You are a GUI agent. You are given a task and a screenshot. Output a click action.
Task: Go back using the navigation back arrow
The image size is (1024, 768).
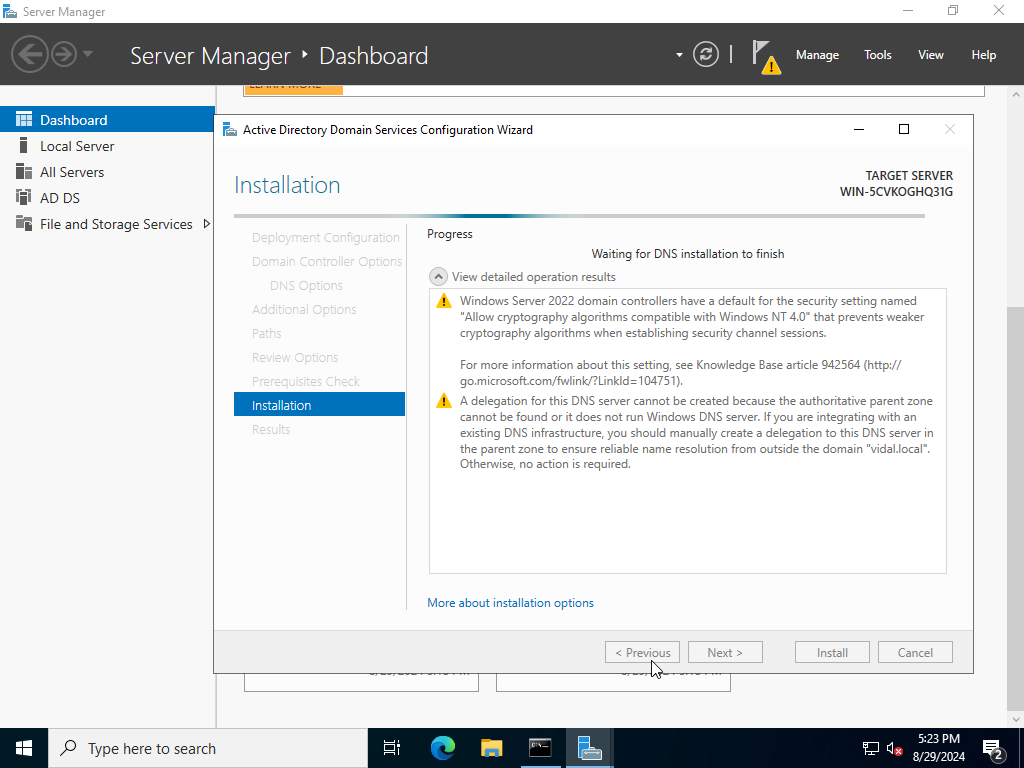click(x=29, y=54)
